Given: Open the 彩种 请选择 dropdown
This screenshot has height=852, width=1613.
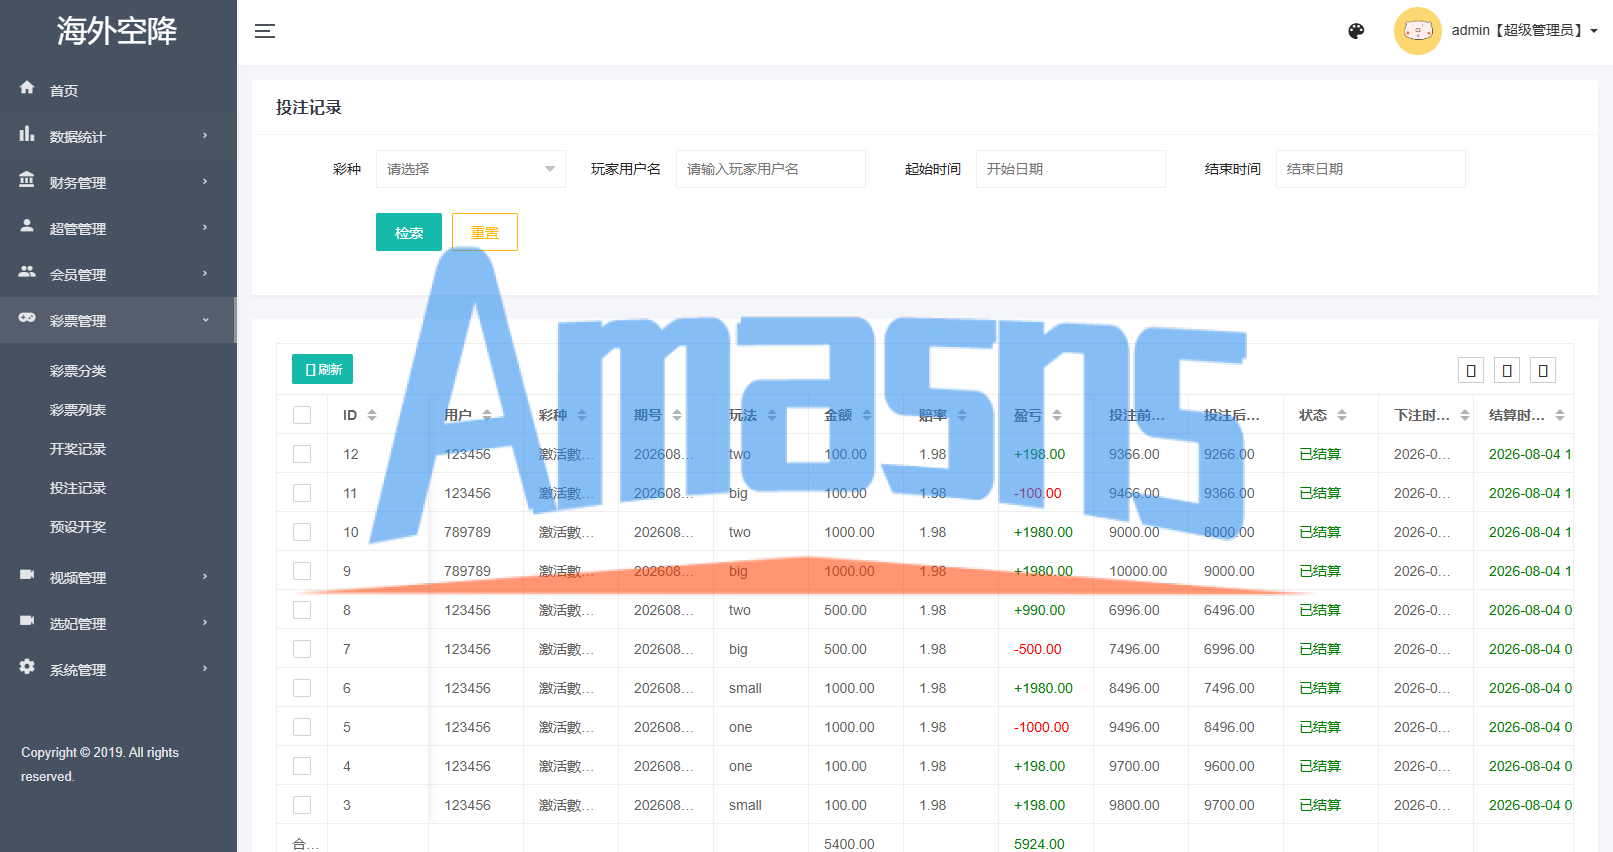Looking at the screenshot, I should [x=471, y=169].
